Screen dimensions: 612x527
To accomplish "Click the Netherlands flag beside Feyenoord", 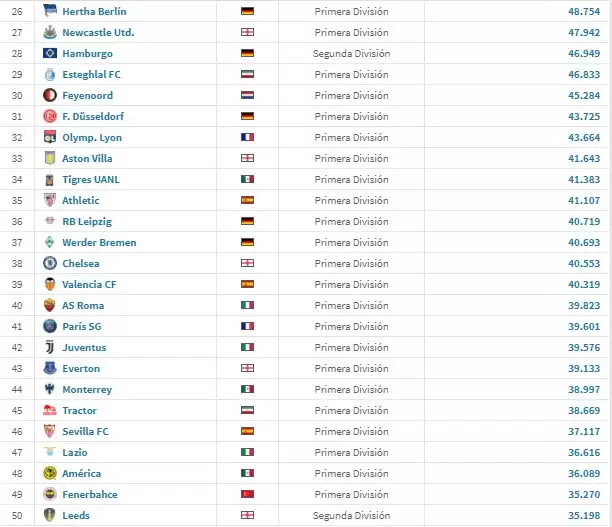I will (248, 95).
